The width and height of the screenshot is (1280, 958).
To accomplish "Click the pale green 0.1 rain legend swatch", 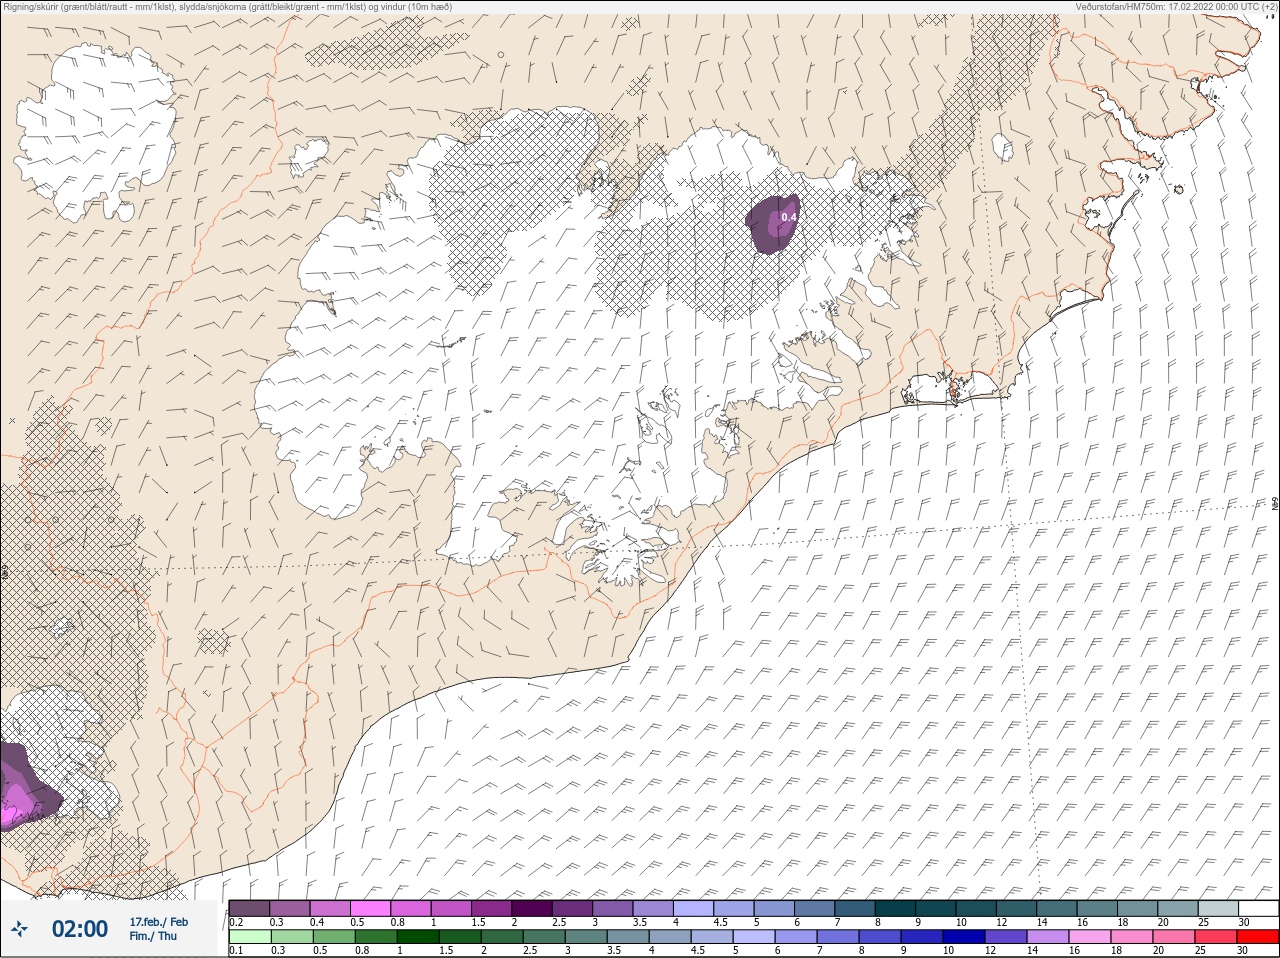I will tap(250, 938).
